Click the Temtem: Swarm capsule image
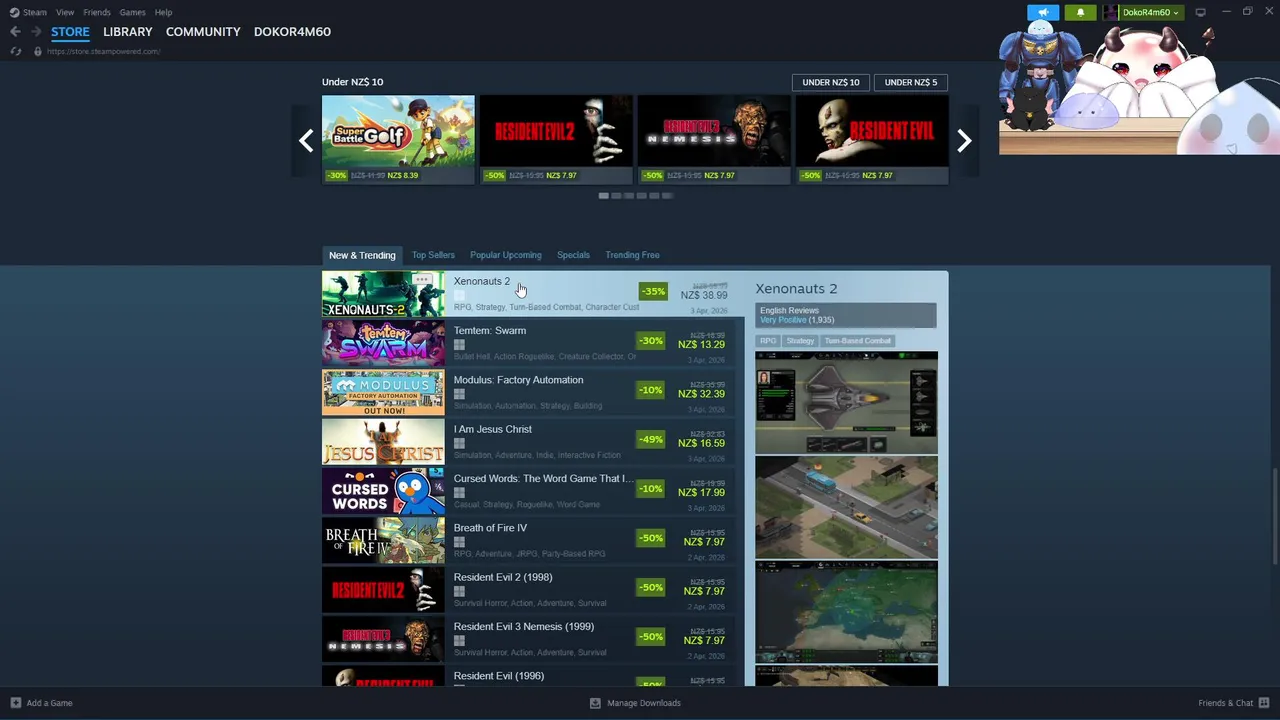The width and height of the screenshot is (1280, 720). (x=383, y=343)
